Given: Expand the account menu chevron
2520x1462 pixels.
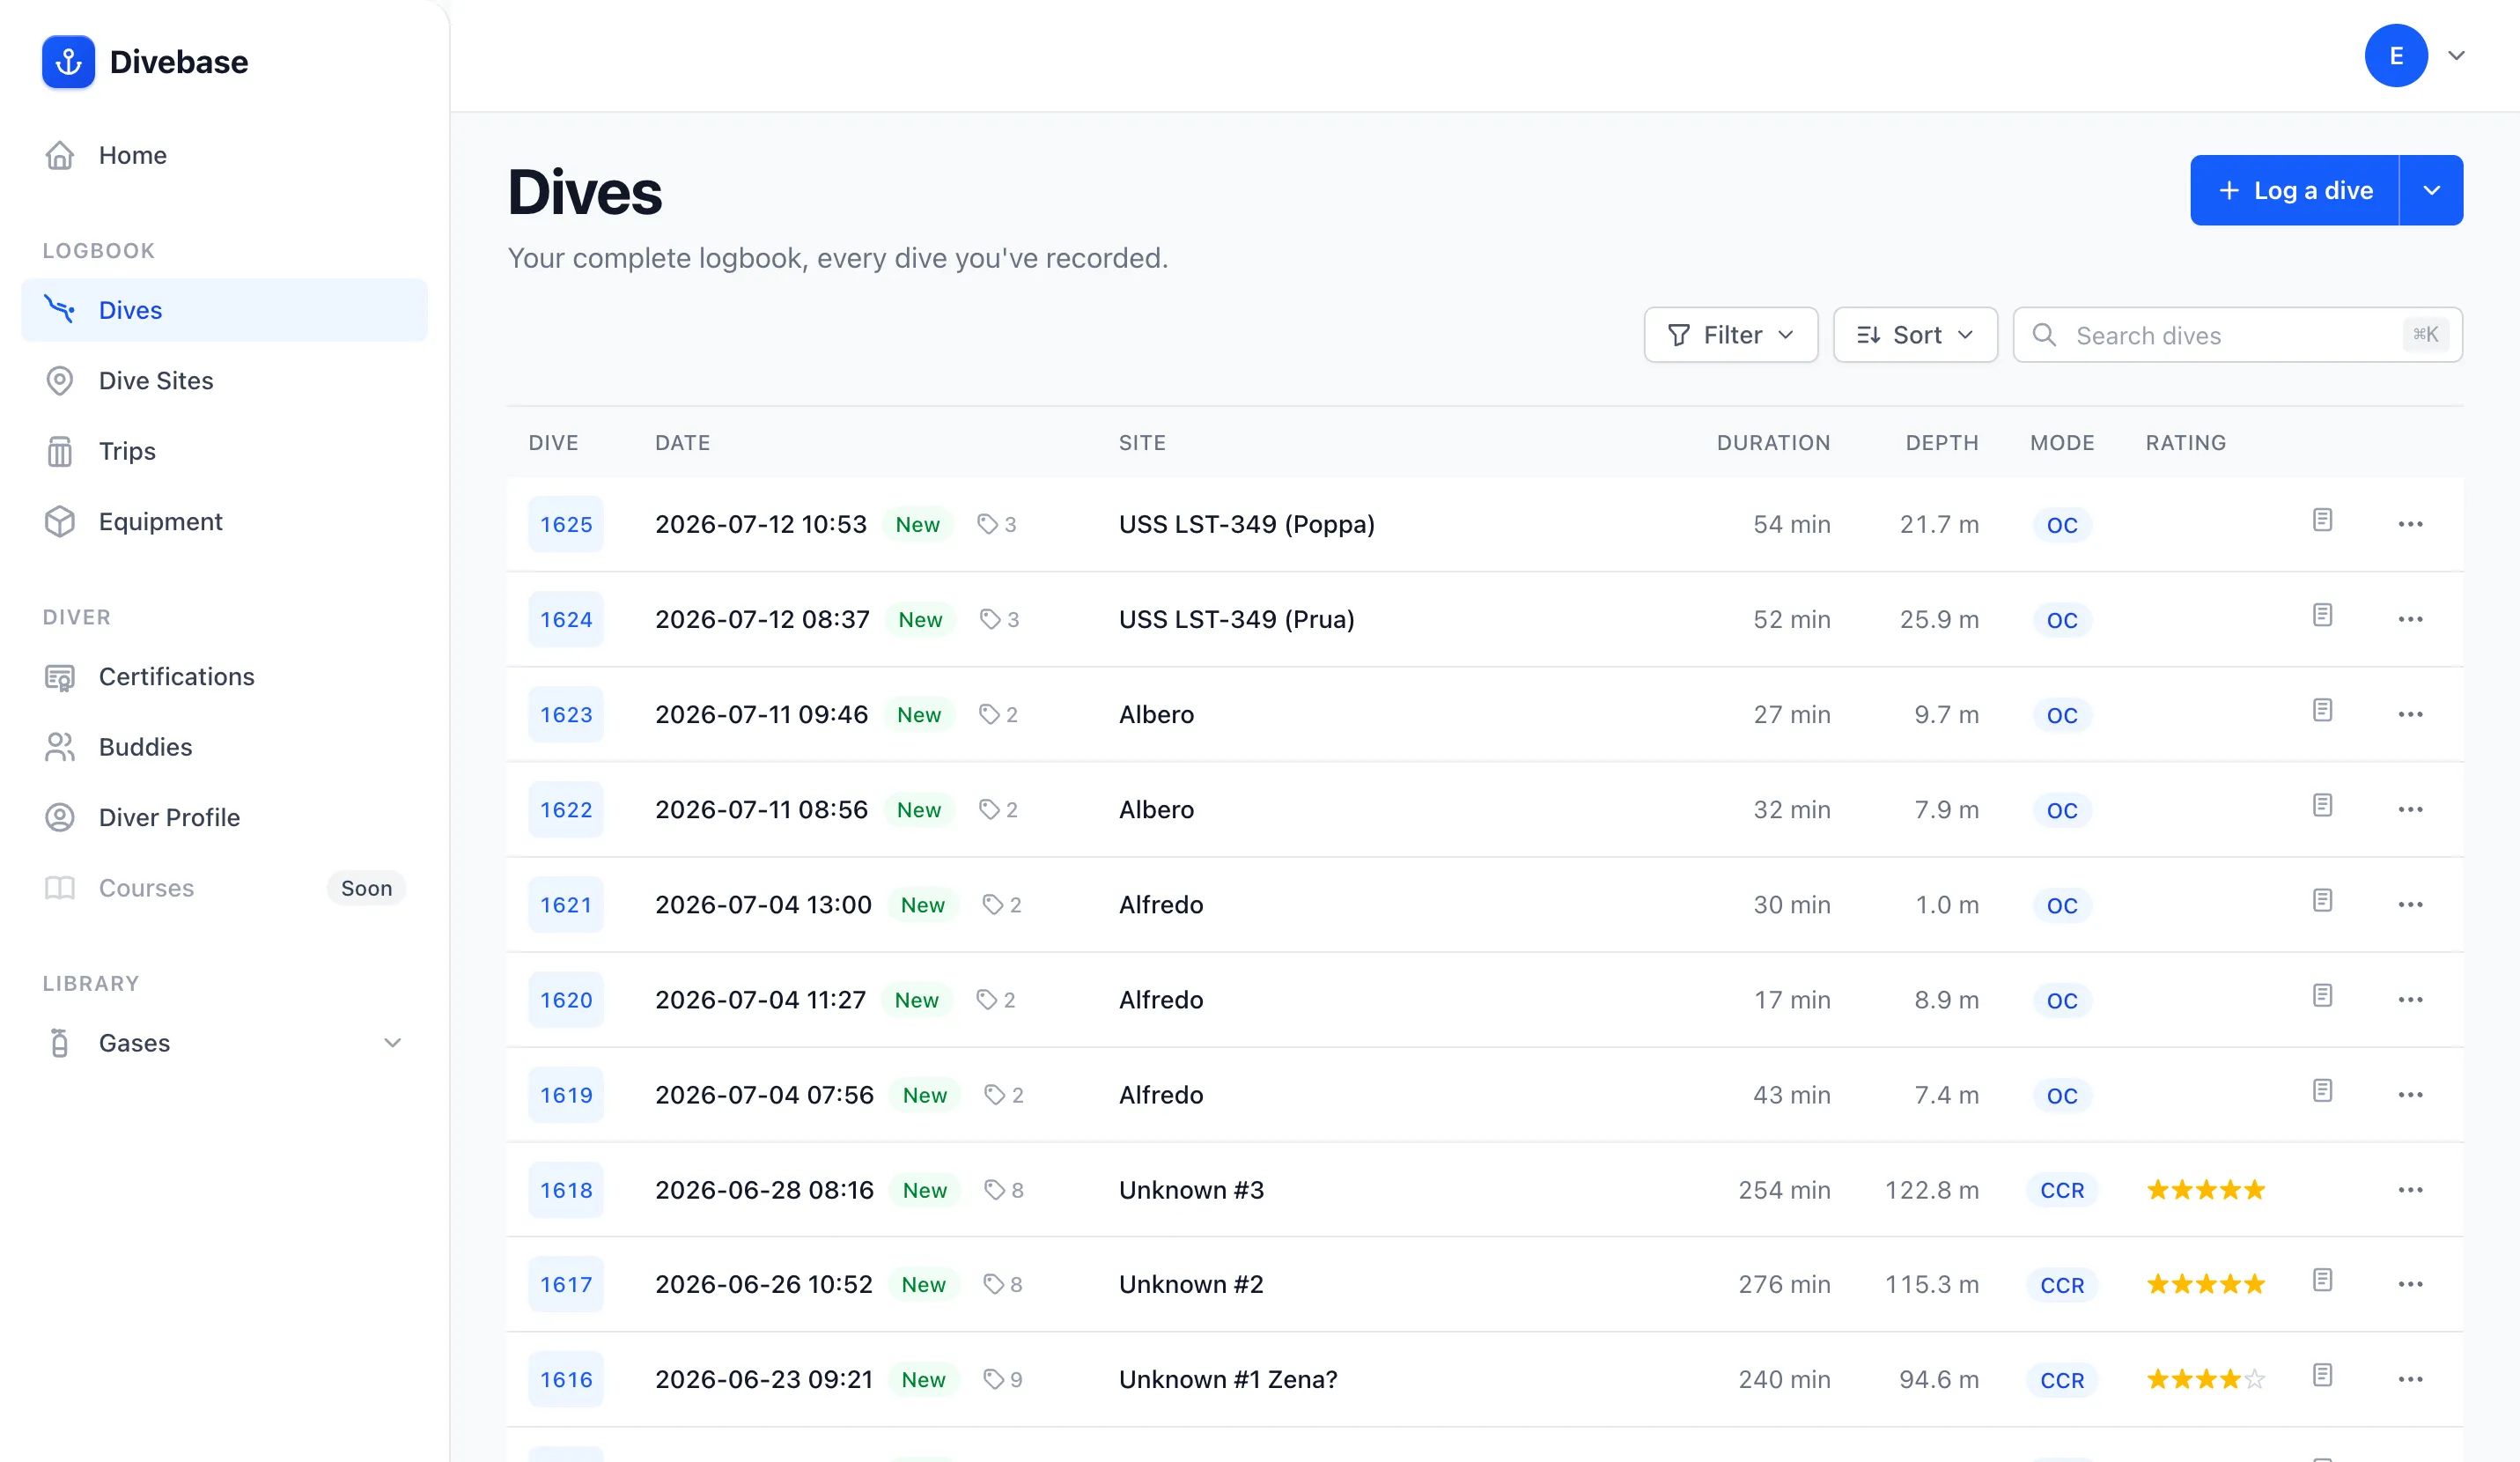Looking at the screenshot, I should pos(2456,56).
